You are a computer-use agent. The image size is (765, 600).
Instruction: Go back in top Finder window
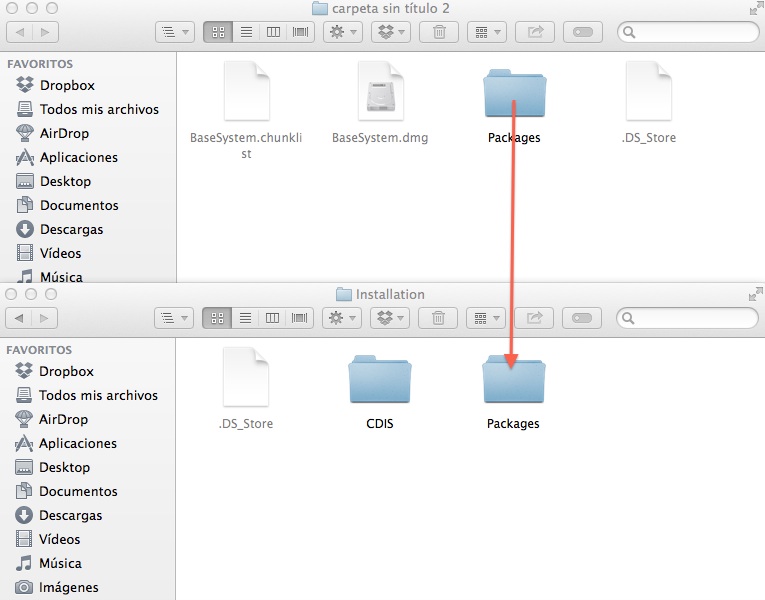click(x=20, y=32)
